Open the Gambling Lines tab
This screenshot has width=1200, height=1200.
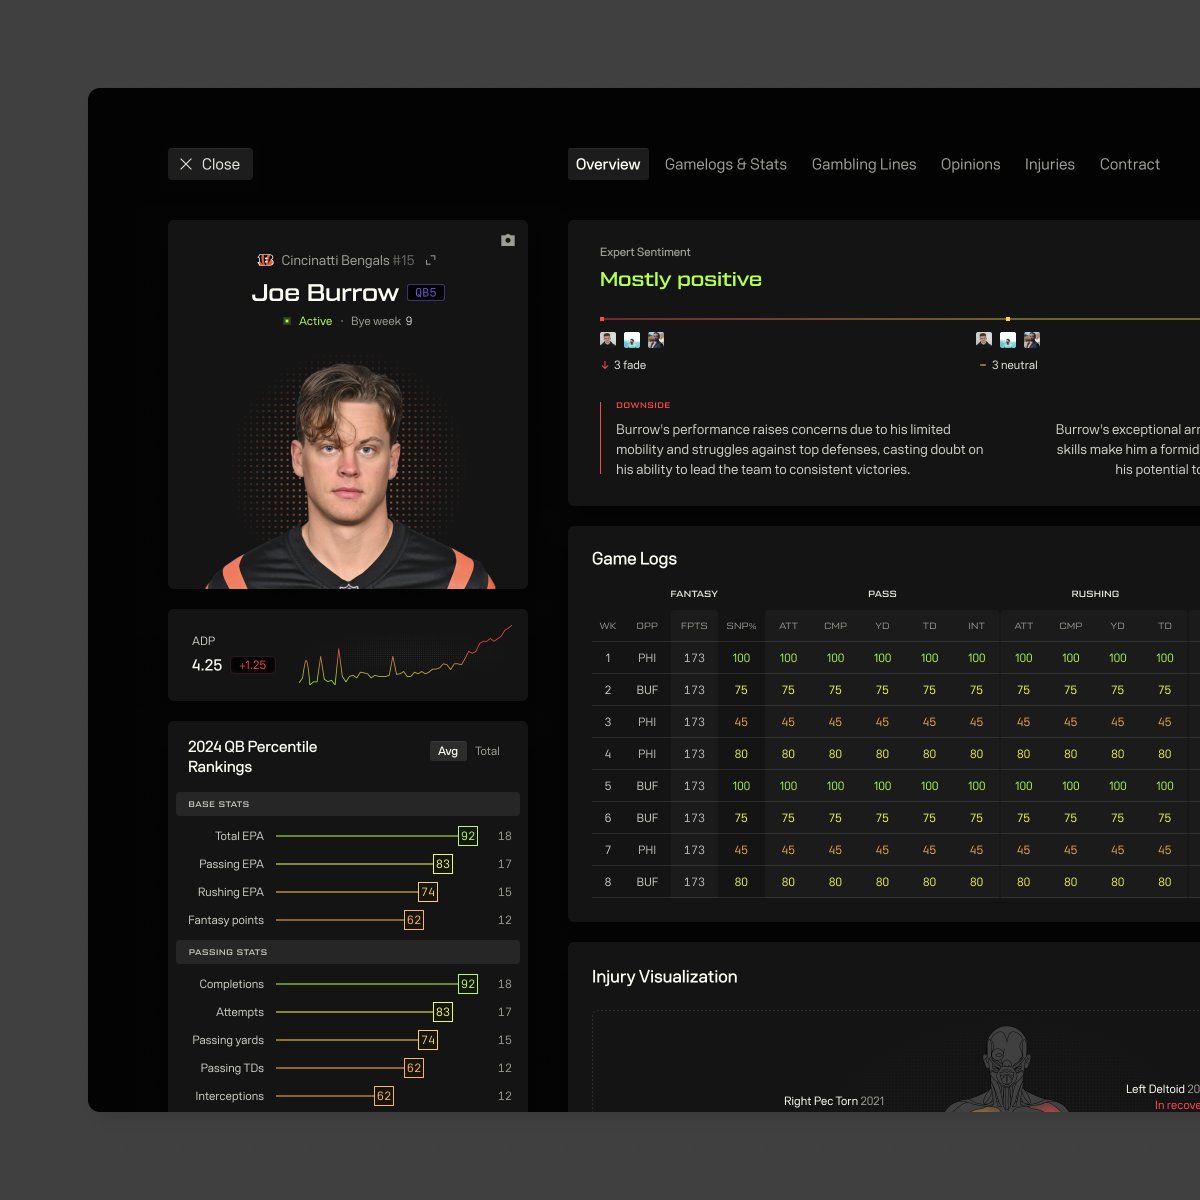pyautogui.click(x=864, y=164)
